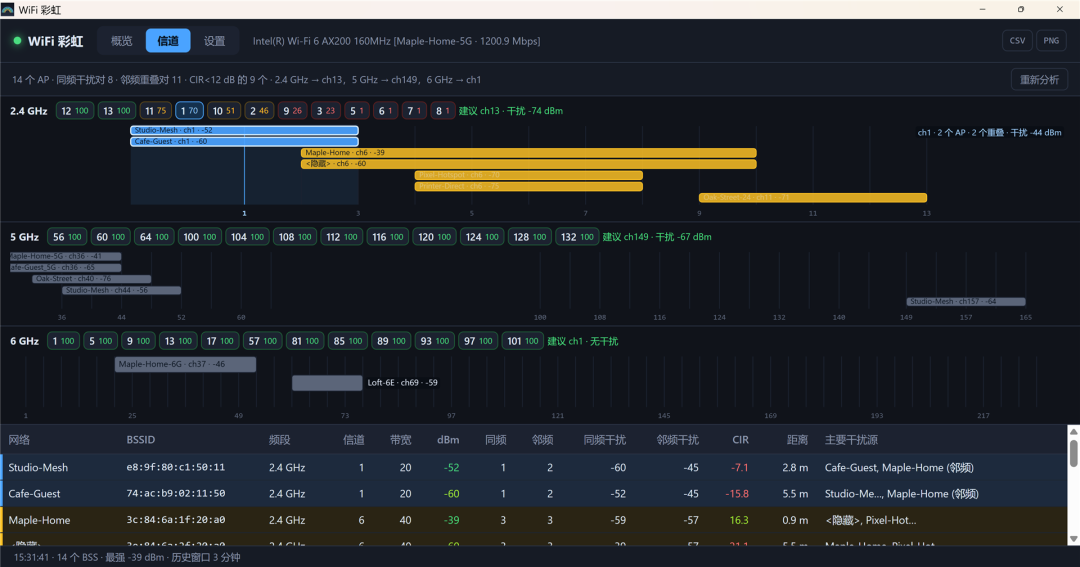This screenshot has width=1080, height=567.
Task: Click the Pixel-Hotspot ch6 spectrum bar
Action: click(529, 176)
